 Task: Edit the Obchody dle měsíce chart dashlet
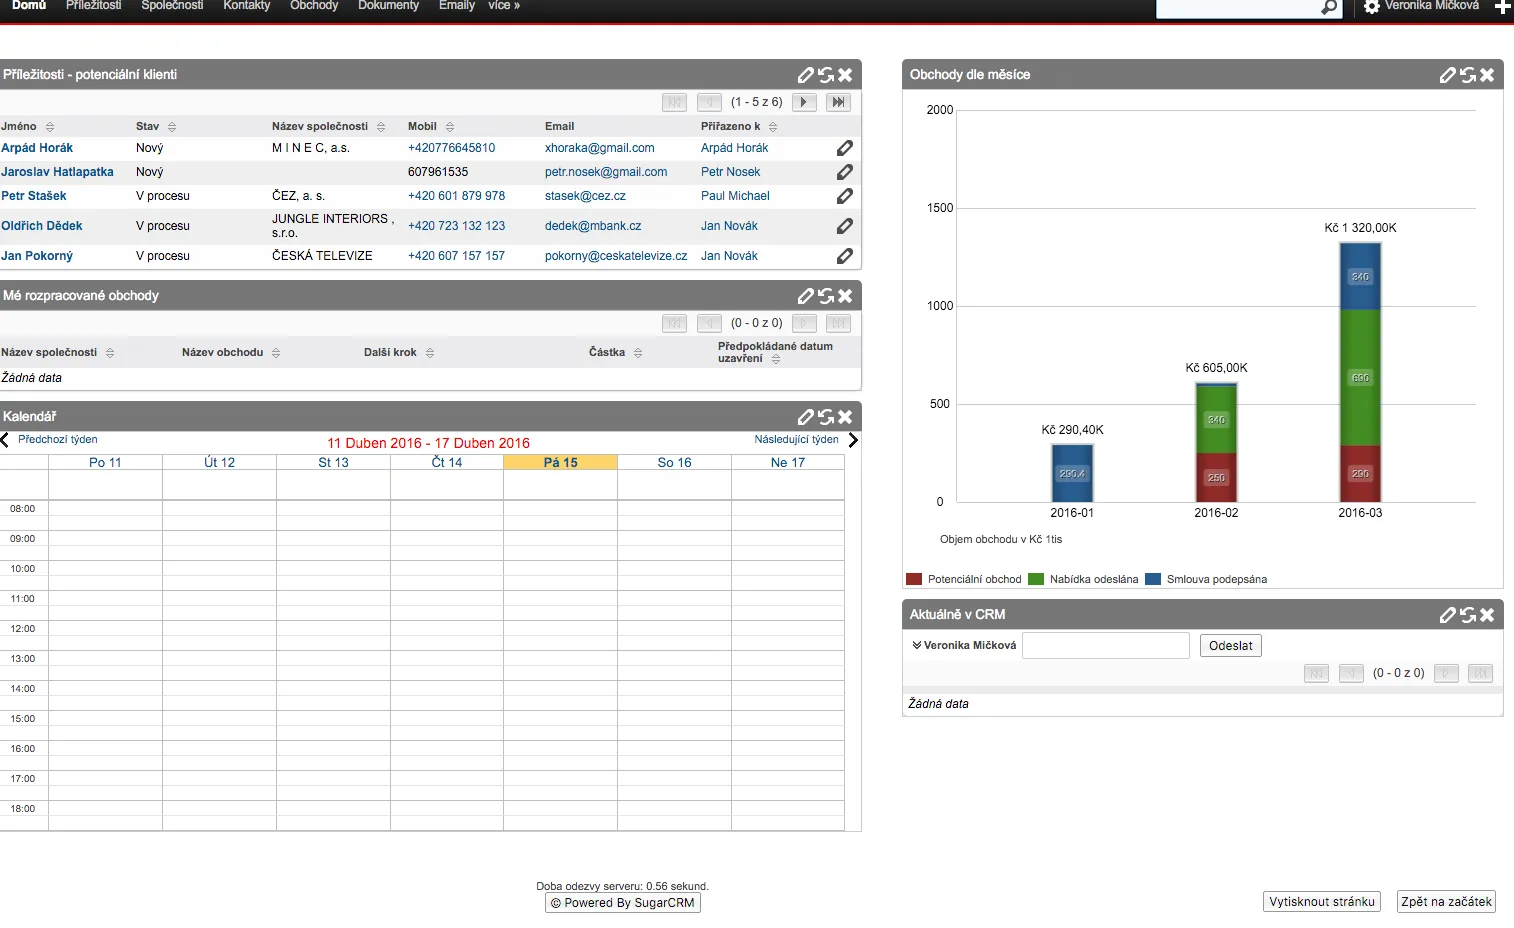point(1448,75)
